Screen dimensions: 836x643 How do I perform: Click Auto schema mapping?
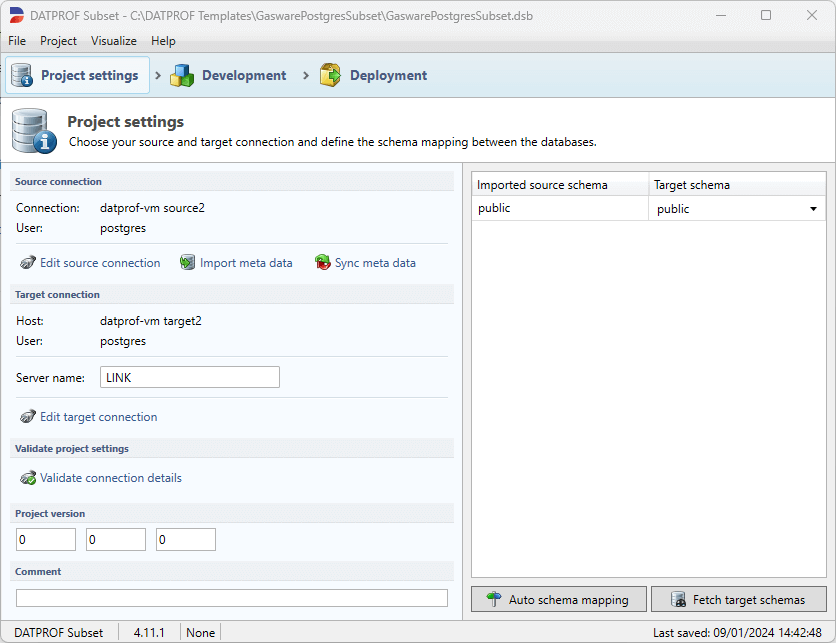558,599
